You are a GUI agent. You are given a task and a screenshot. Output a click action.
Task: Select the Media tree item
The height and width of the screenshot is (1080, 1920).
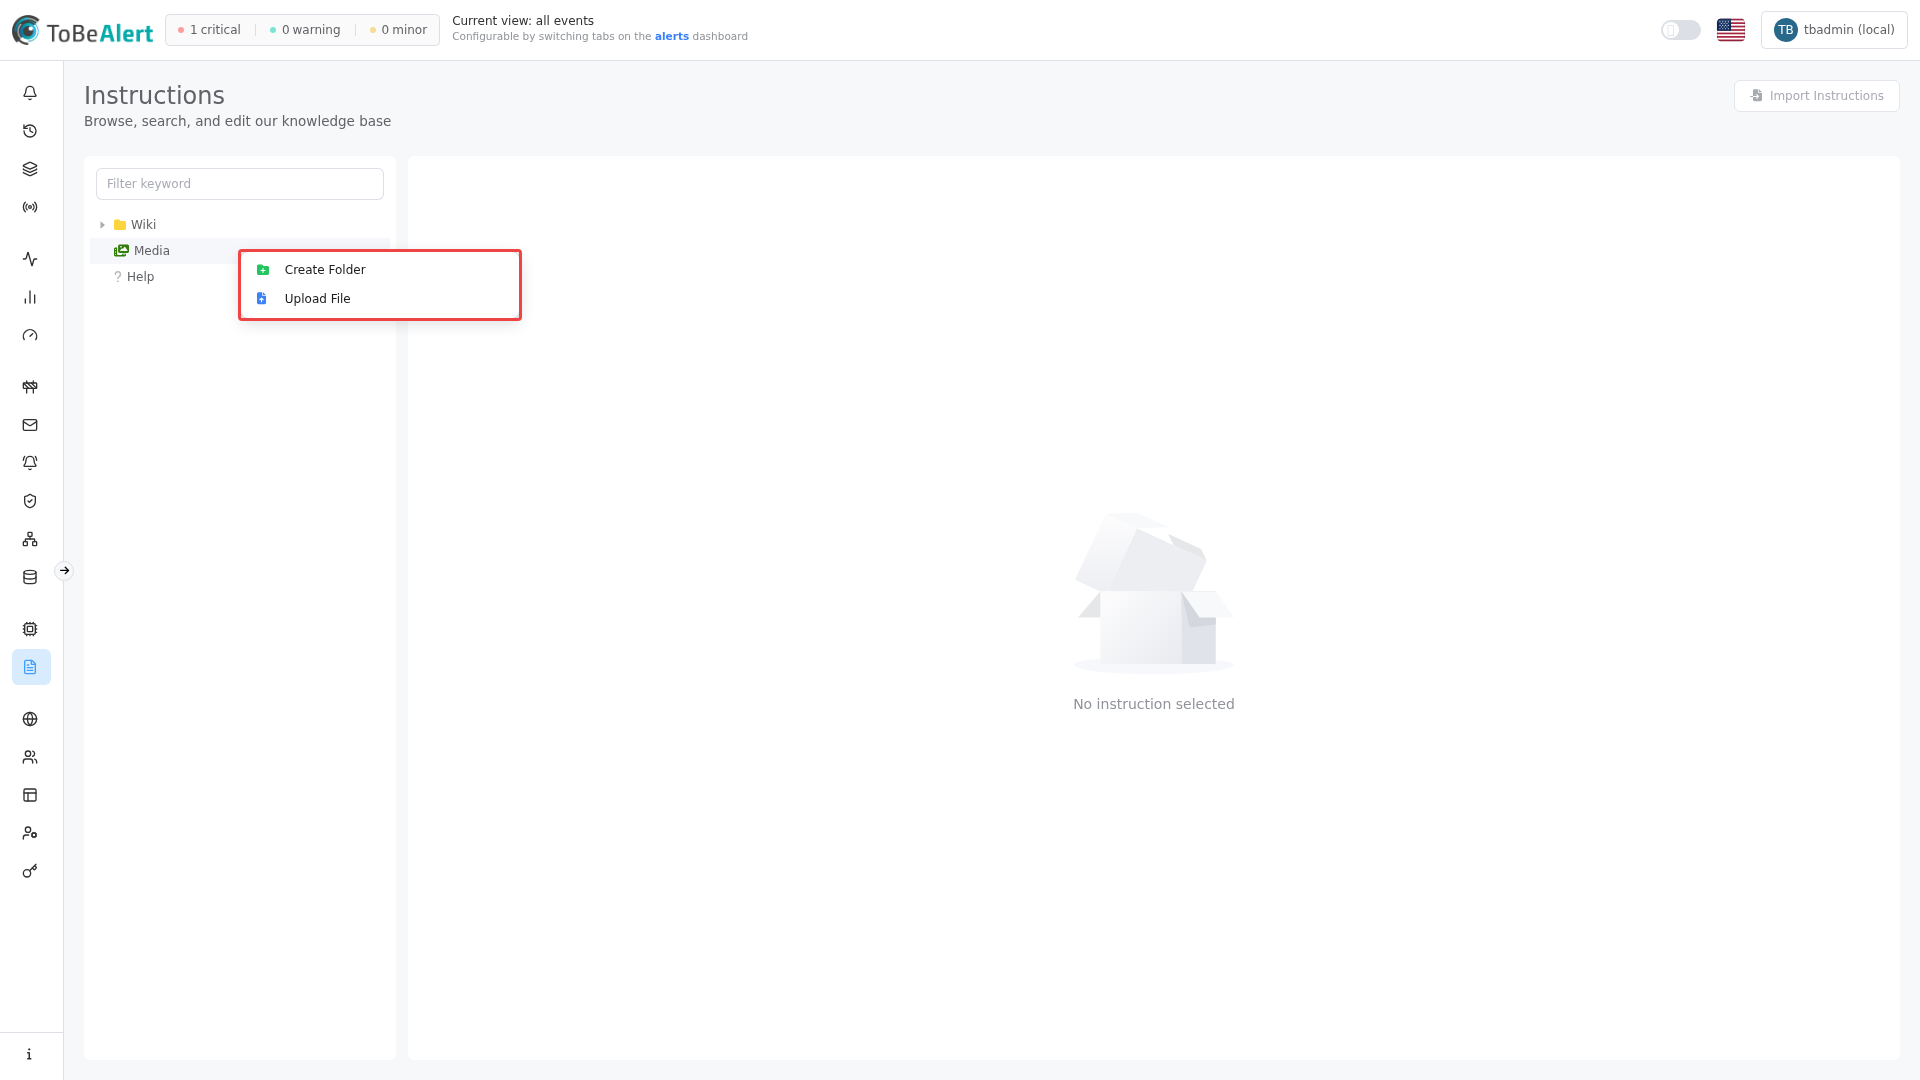tap(240, 251)
